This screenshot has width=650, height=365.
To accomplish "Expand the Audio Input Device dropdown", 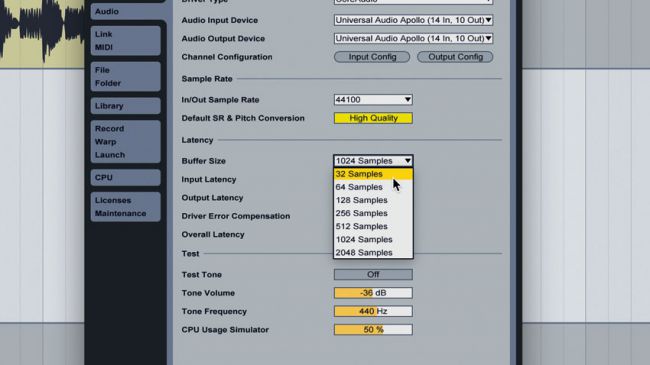I will point(413,20).
